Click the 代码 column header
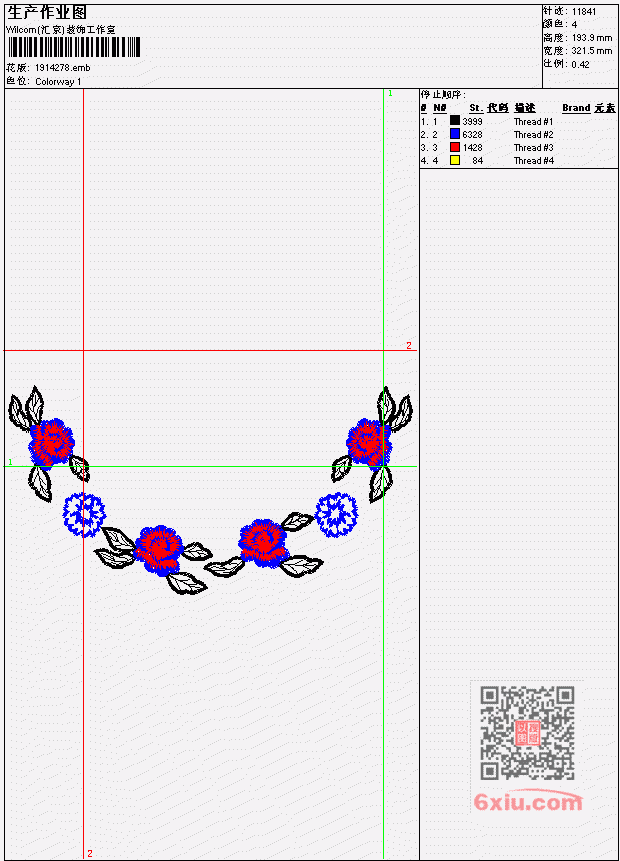The width and height of the screenshot is (620, 861). coord(498,108)
